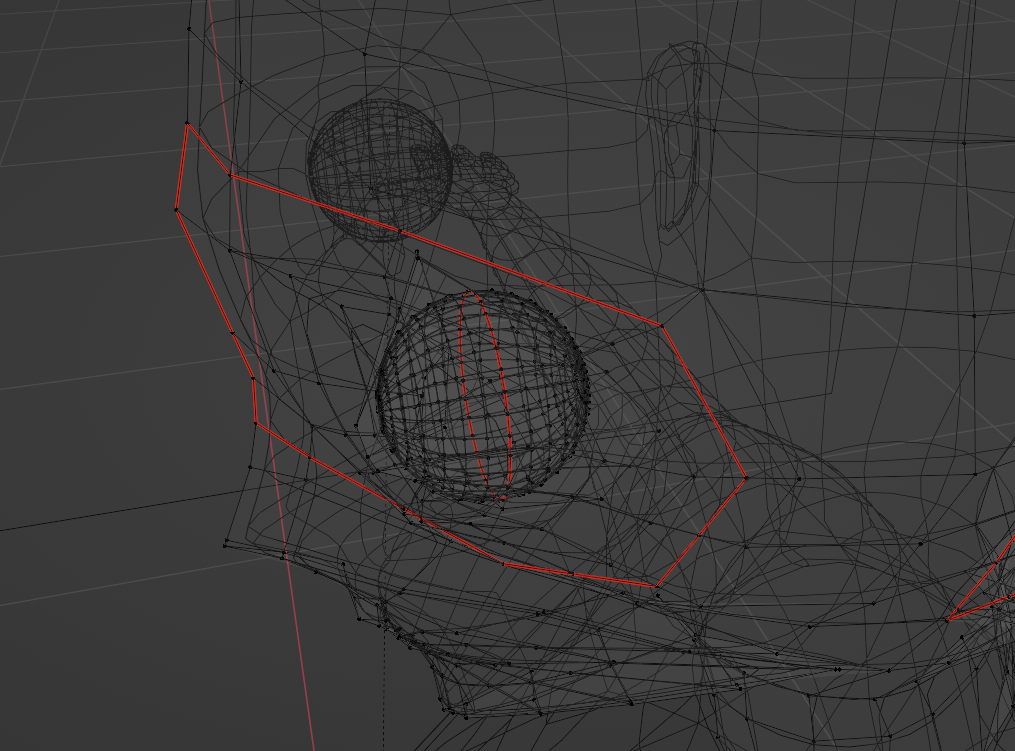Click the red right edge above rightmost corner
The width and height of the screenshot is (1015, 751).
click(703, 401)
